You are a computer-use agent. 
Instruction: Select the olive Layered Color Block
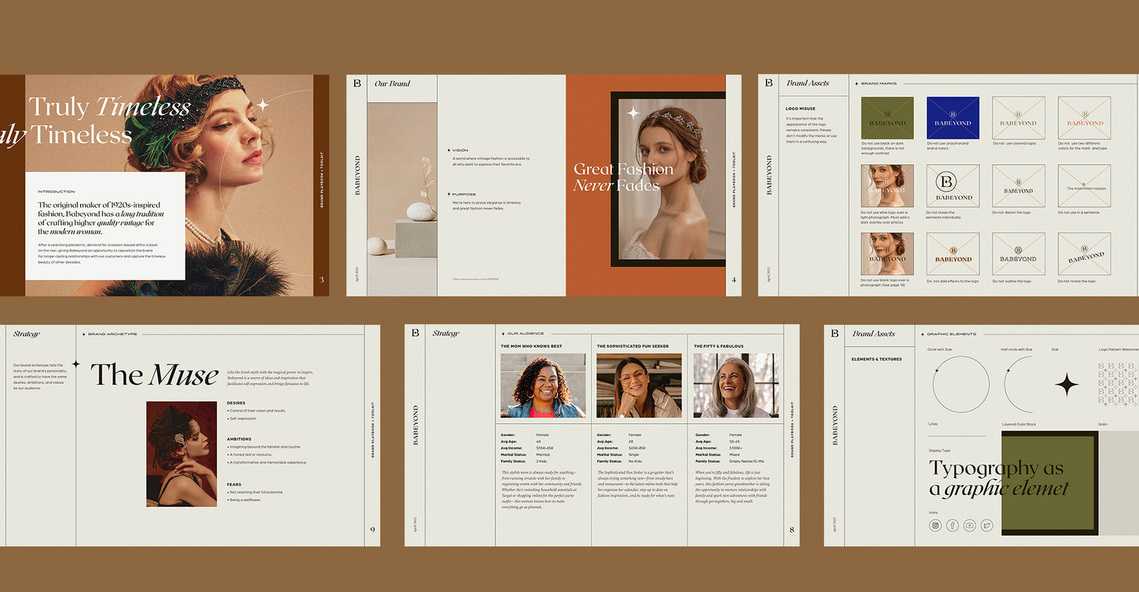[1050, 482]
